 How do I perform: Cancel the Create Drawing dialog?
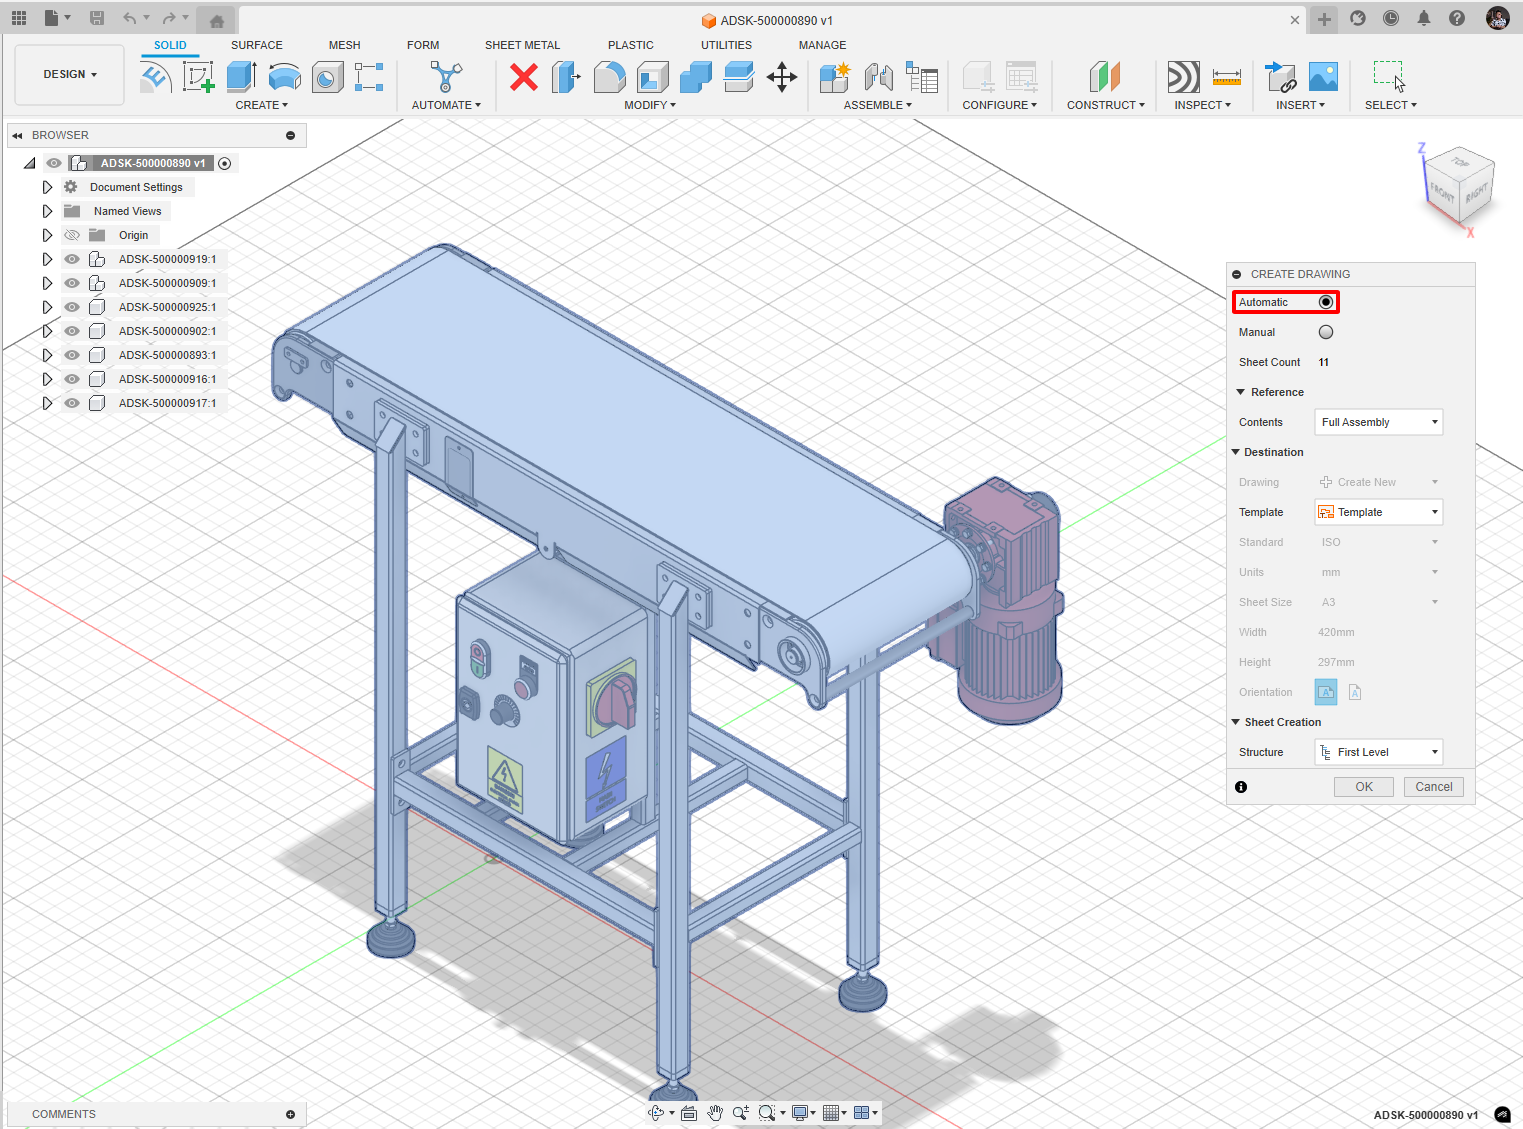1434,787
